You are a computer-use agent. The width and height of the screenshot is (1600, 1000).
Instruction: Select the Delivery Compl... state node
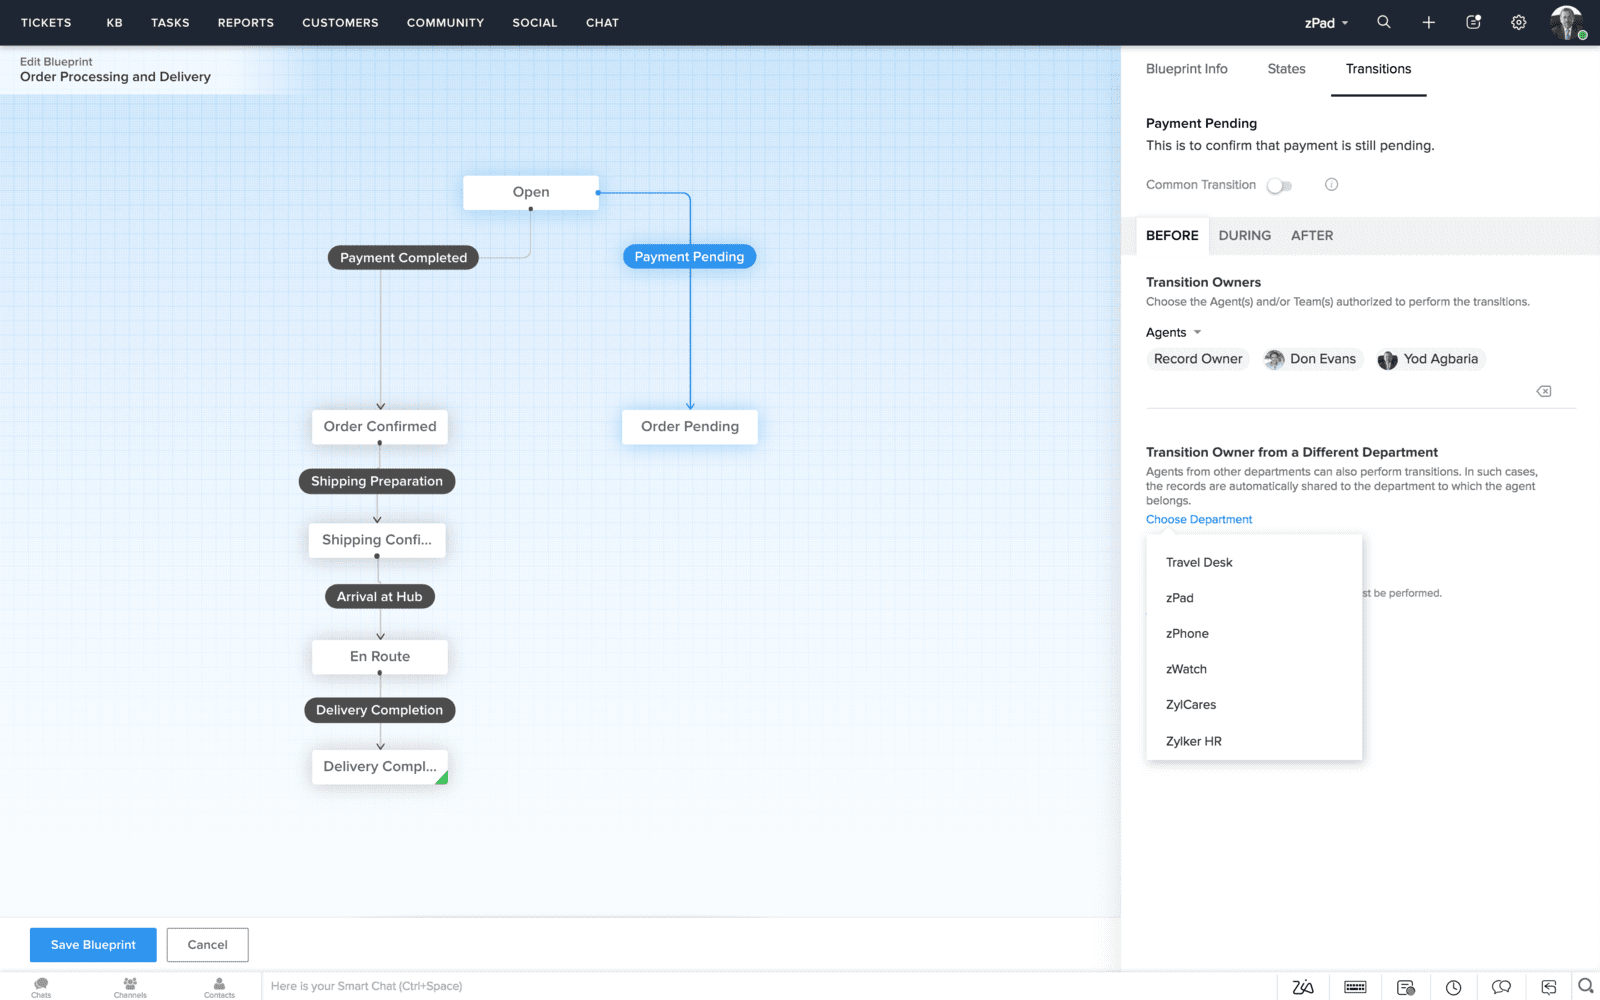pos(380,767)
